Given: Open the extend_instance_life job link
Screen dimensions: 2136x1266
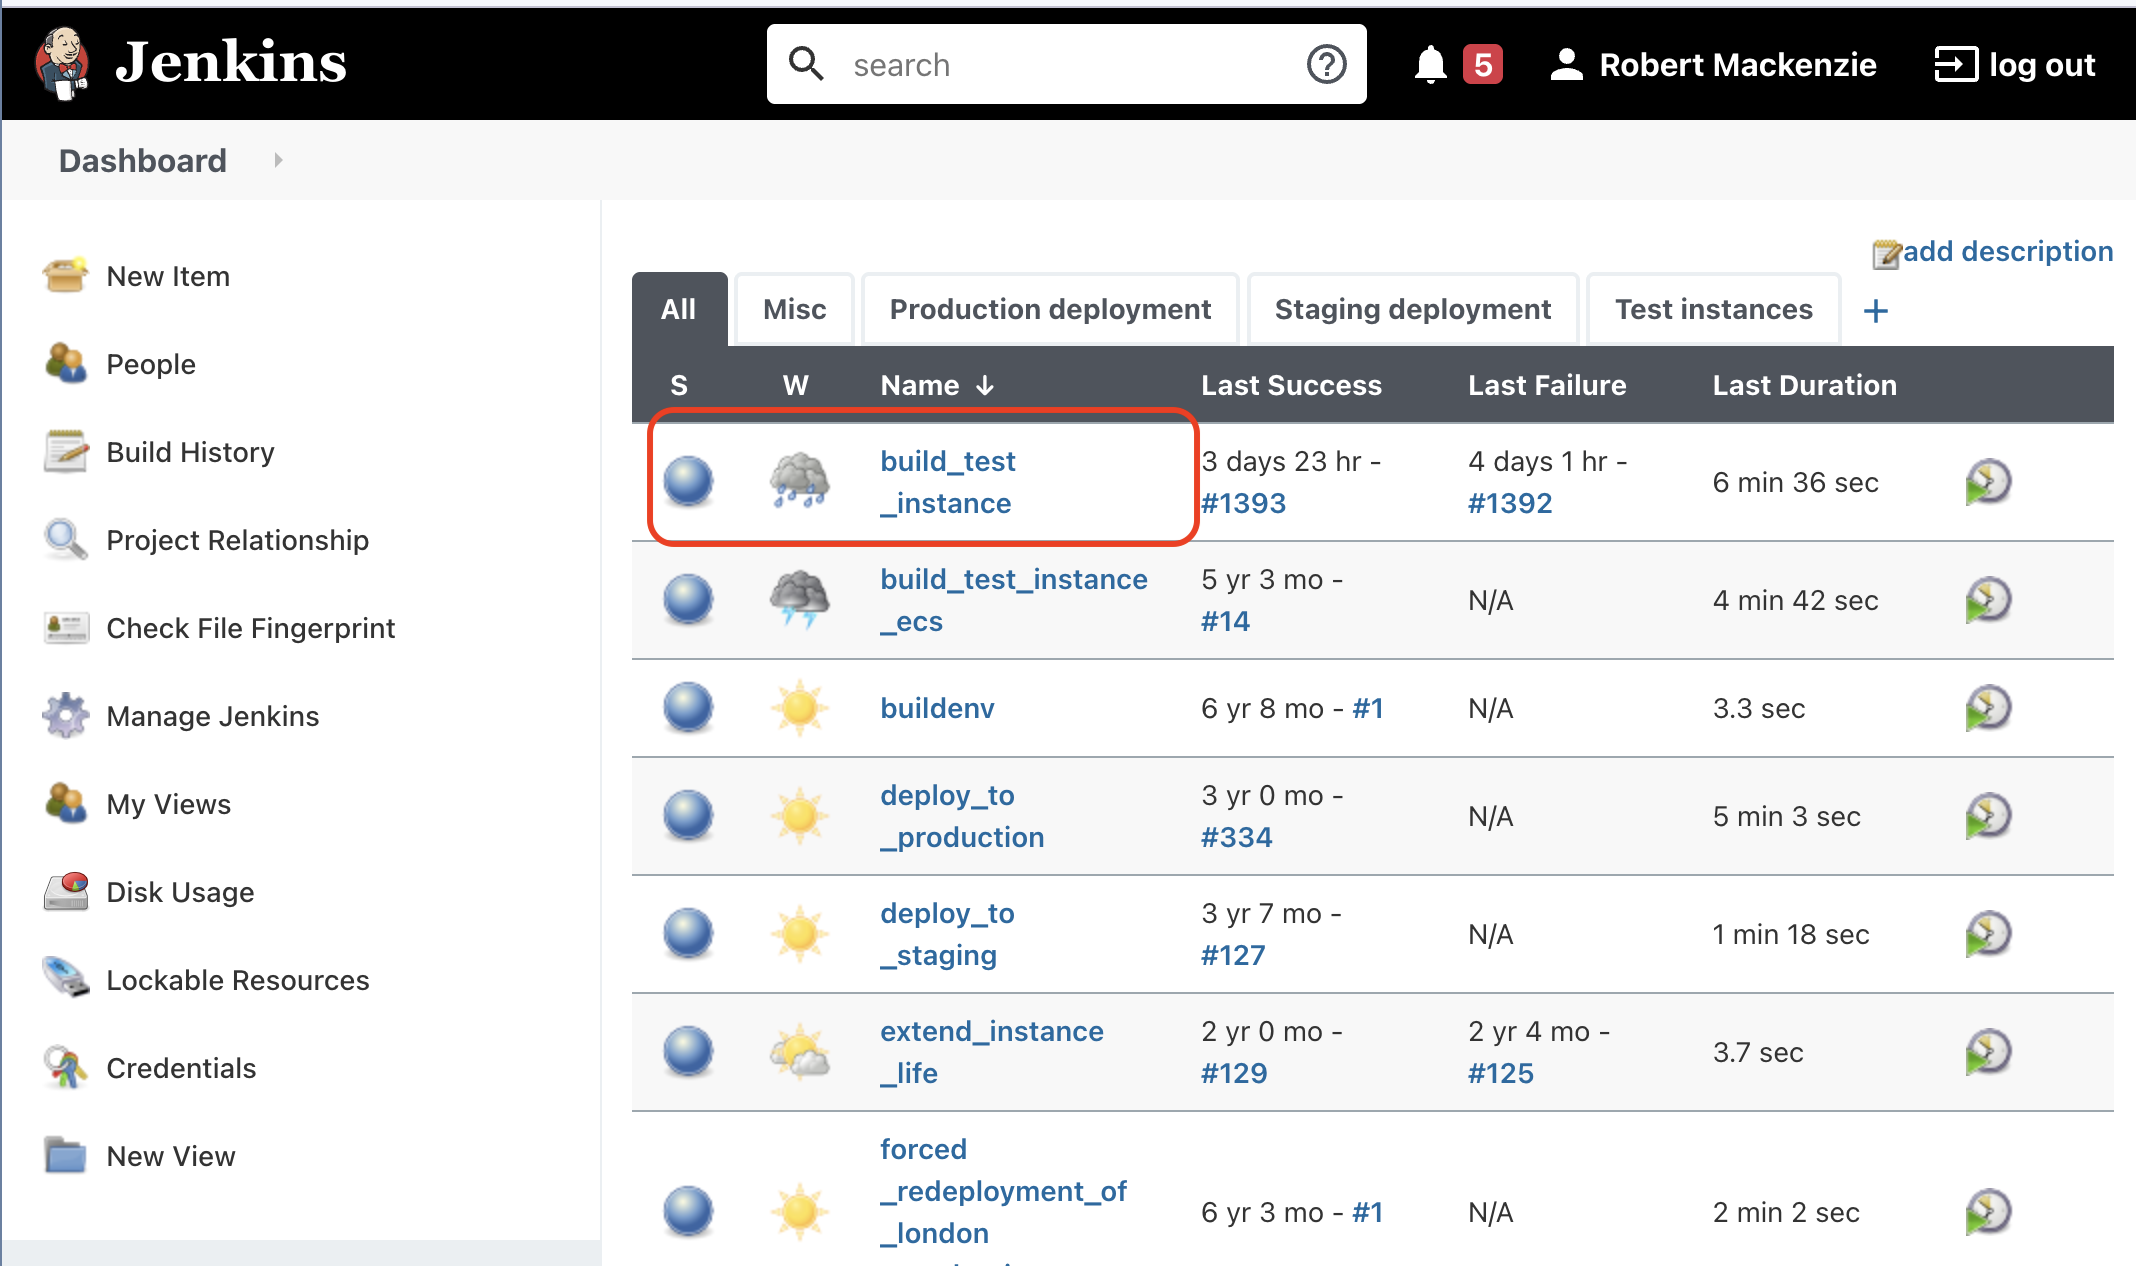Looking at the screenshot, I should pos(992,1052).
